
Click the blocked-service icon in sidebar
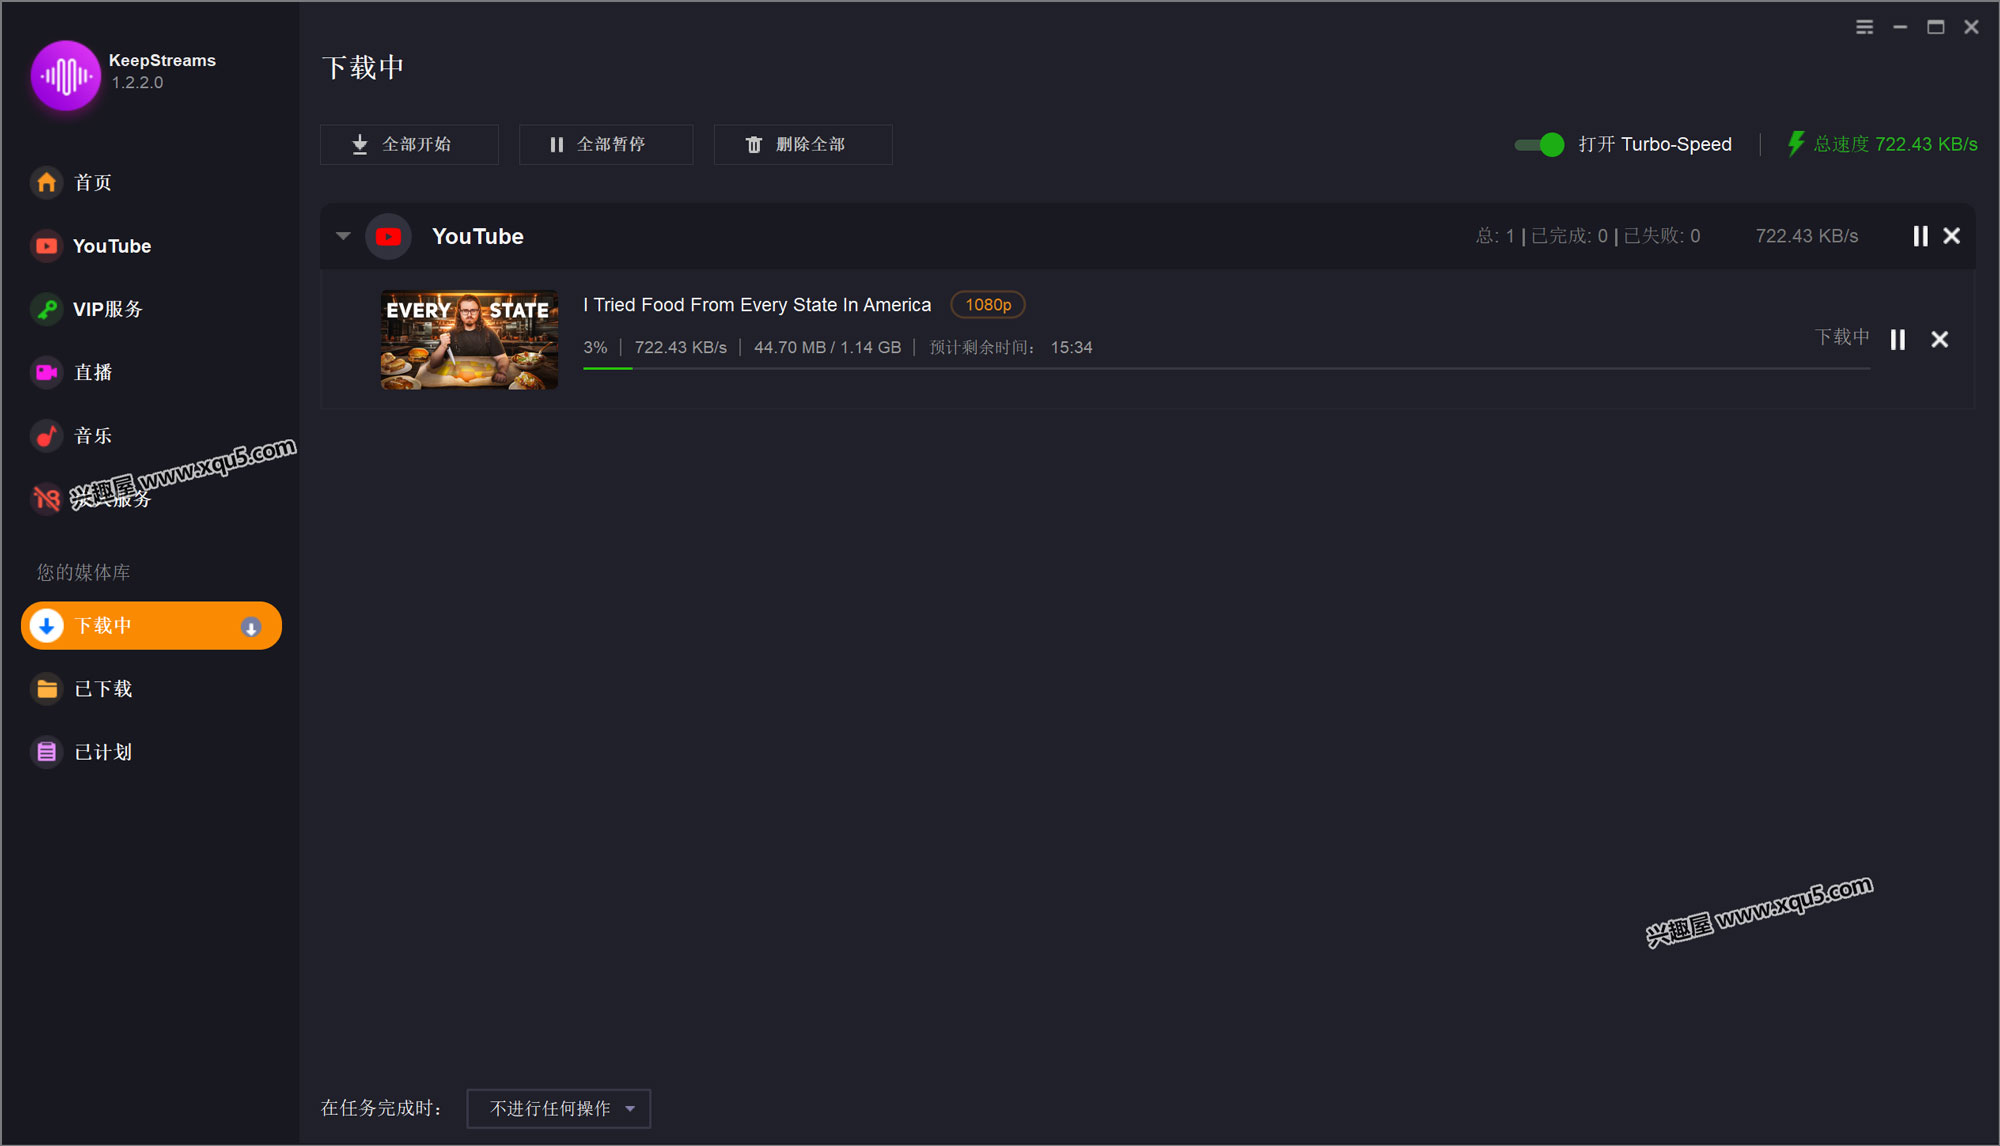[47, 498]
